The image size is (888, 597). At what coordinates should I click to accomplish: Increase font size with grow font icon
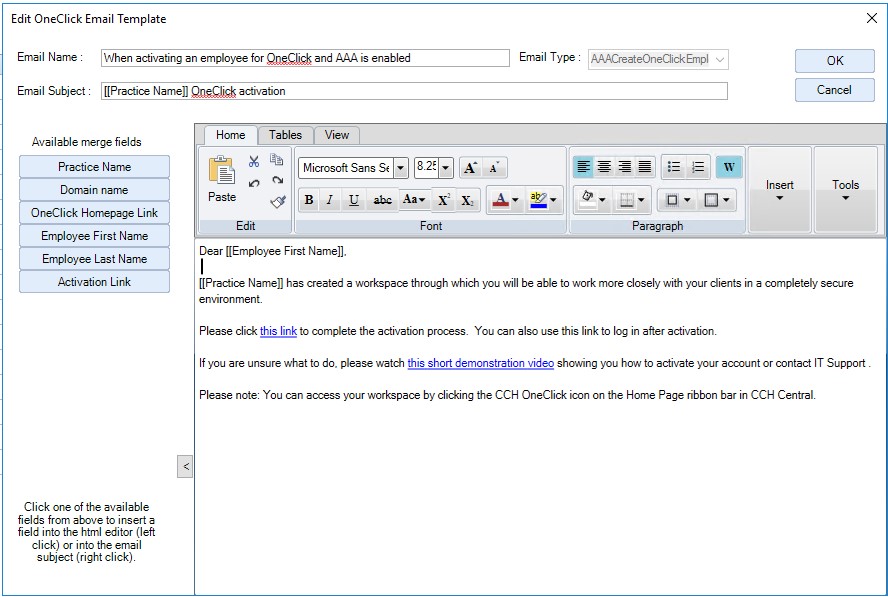tap(471, 168)
